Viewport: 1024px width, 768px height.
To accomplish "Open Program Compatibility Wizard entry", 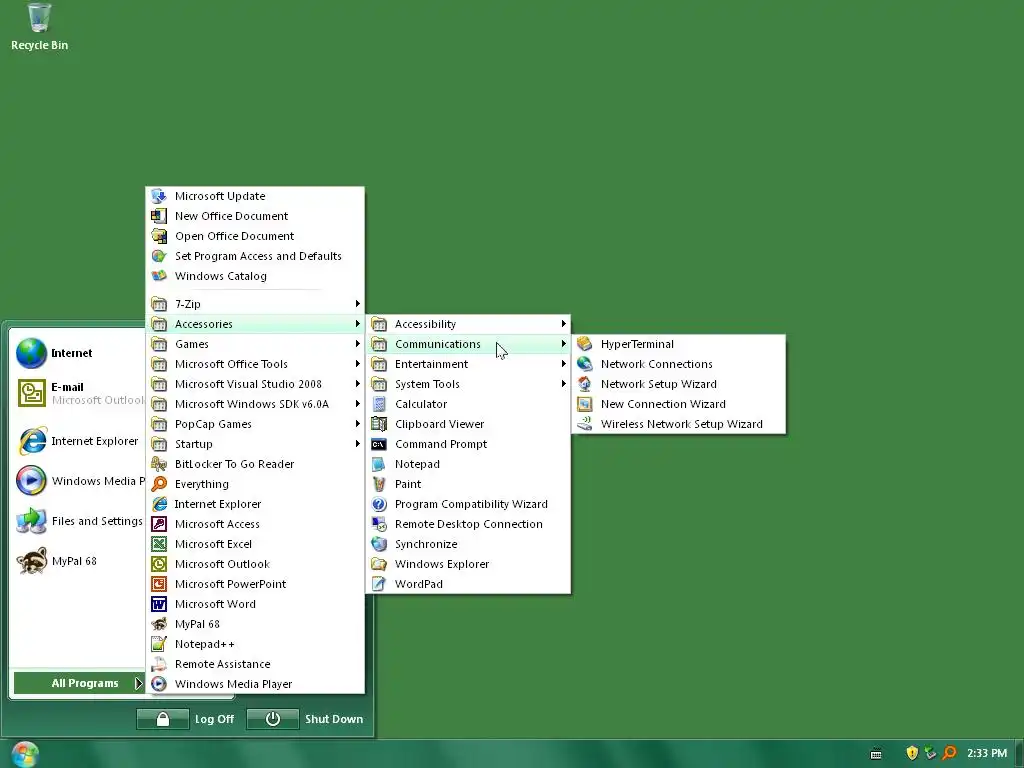I will (x=468, y=504).
